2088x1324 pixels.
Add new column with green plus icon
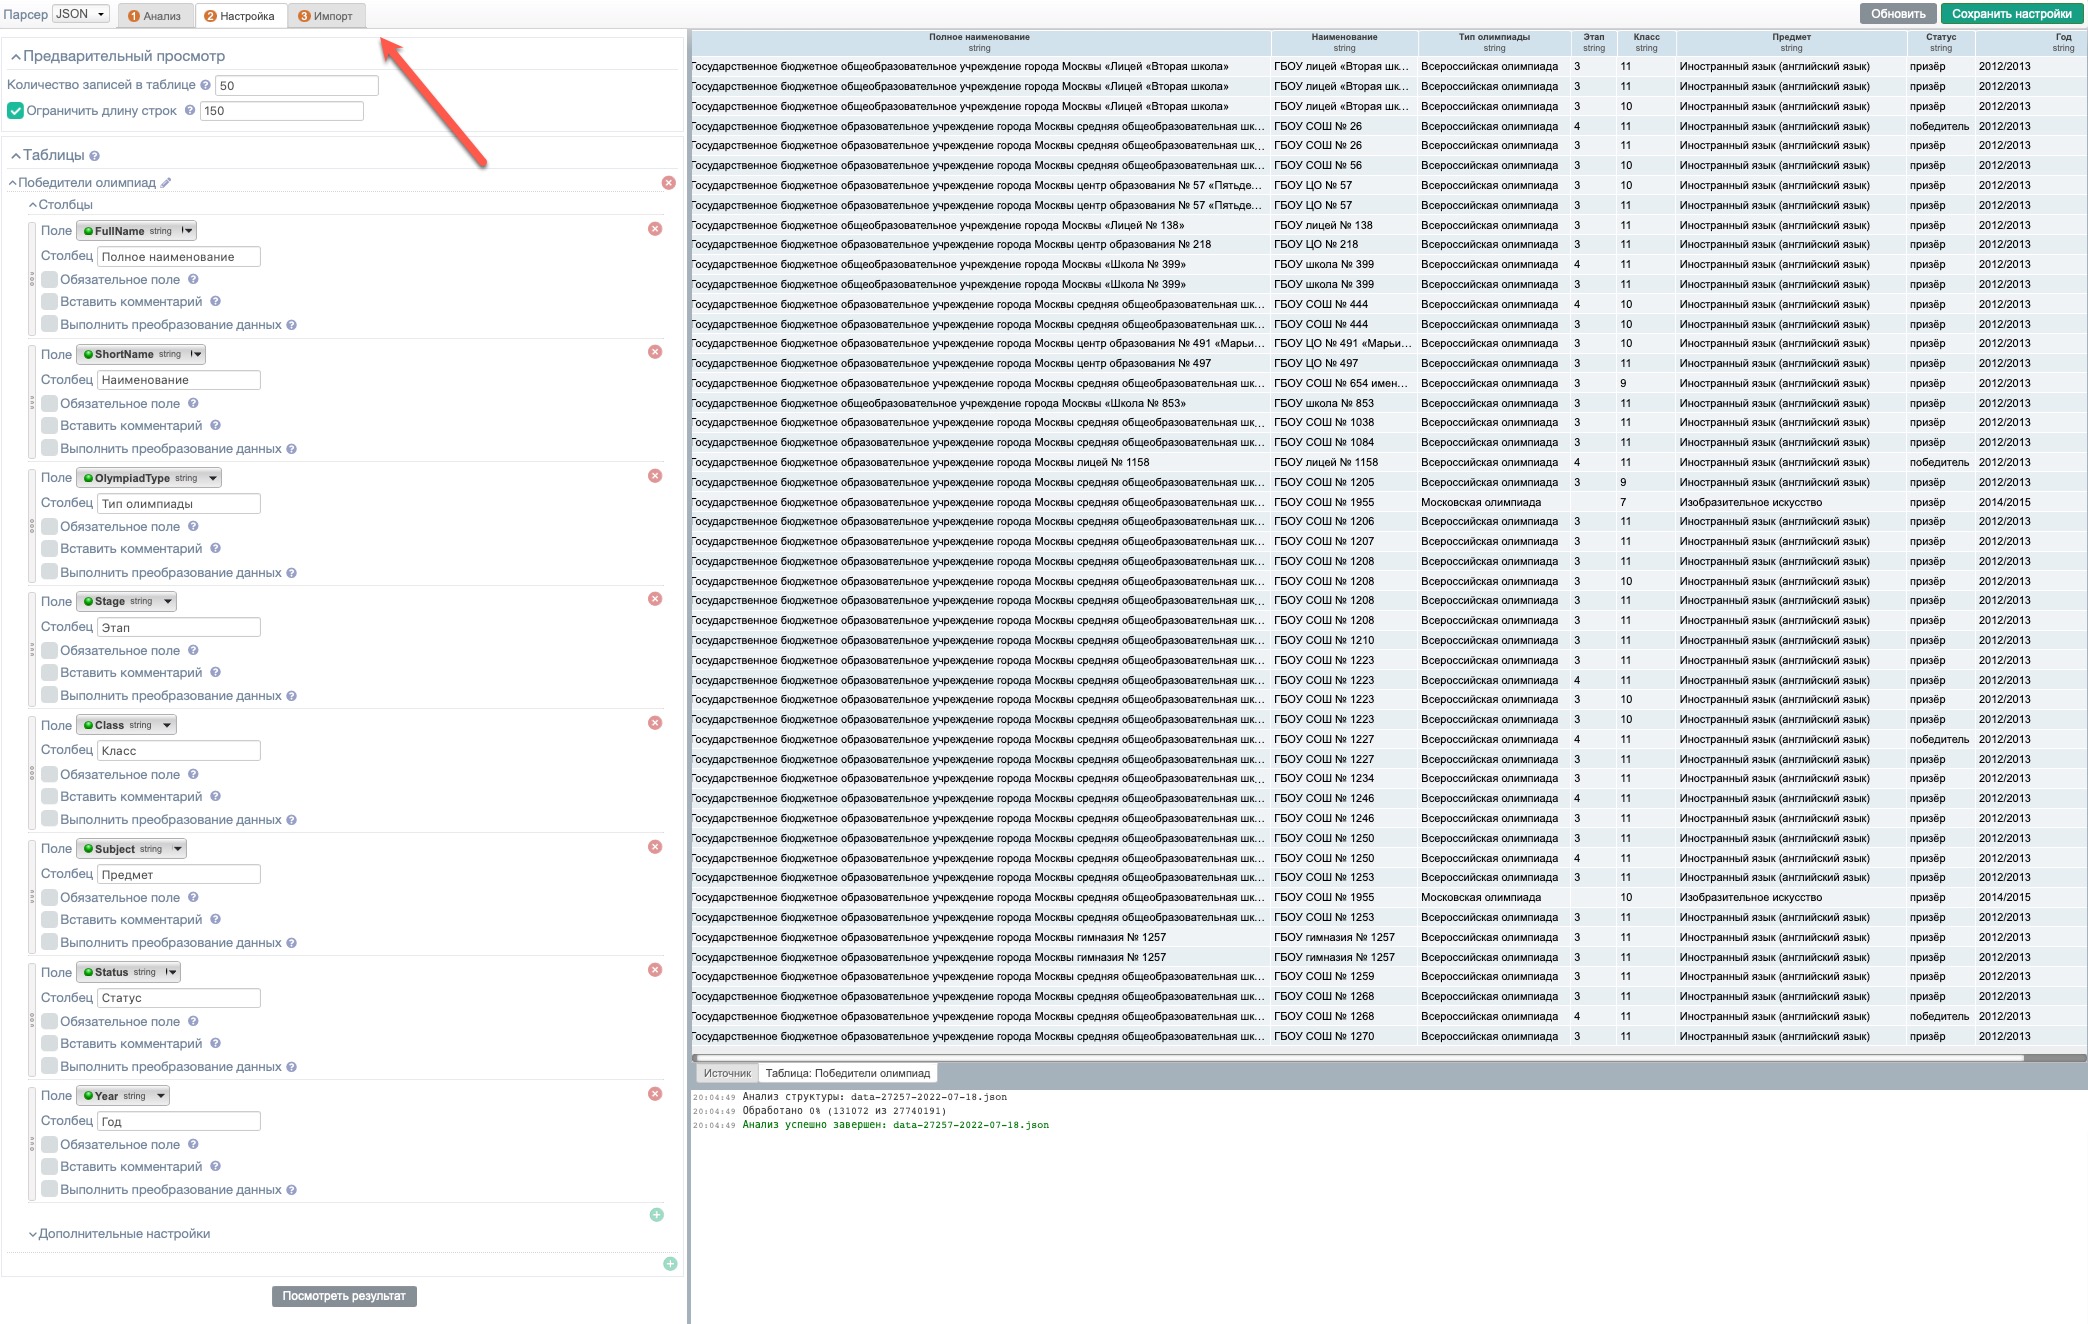[x=656, y=1215]
